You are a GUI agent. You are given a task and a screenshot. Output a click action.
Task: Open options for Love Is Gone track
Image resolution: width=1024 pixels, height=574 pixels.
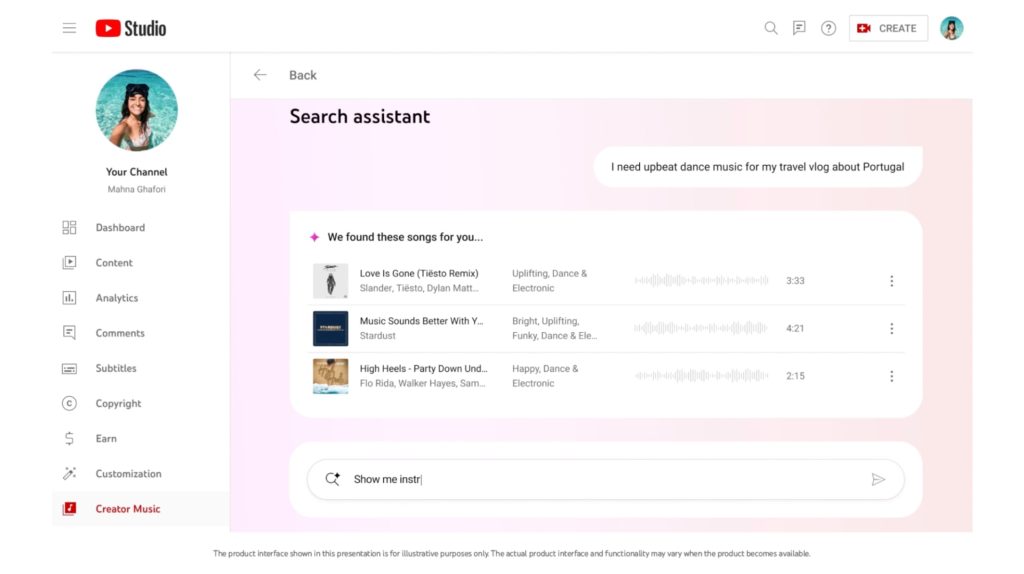[891, 281]
